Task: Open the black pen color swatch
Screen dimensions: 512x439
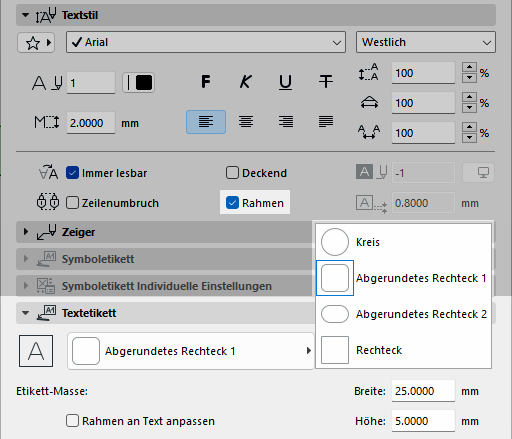Action: point(138,82)
